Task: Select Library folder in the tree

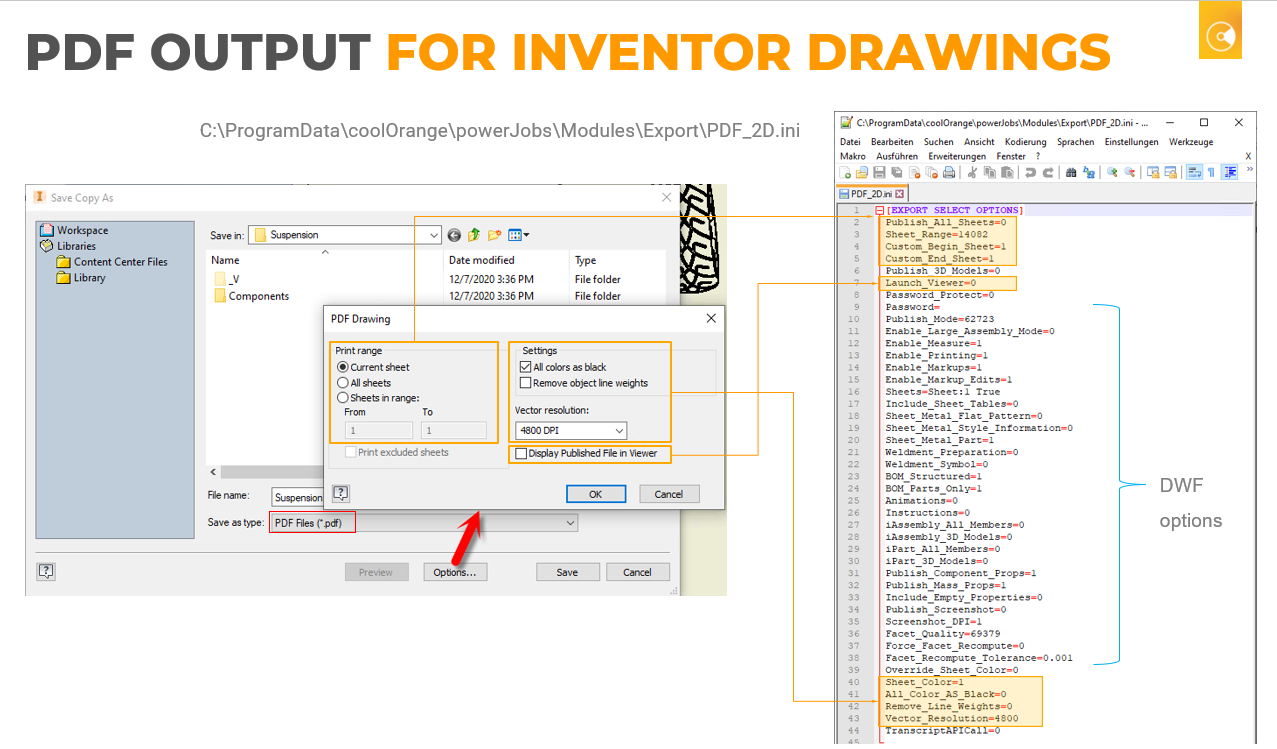Action: coord(81,278)
